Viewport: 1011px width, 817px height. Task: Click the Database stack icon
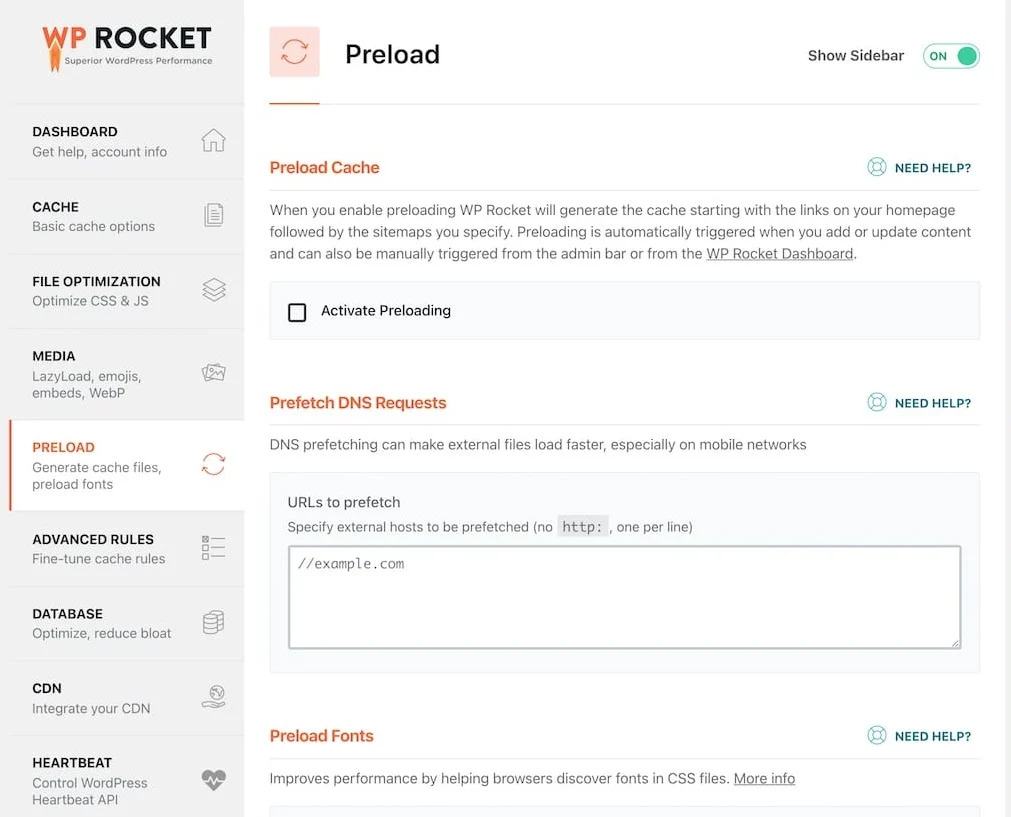click(213, 622)
